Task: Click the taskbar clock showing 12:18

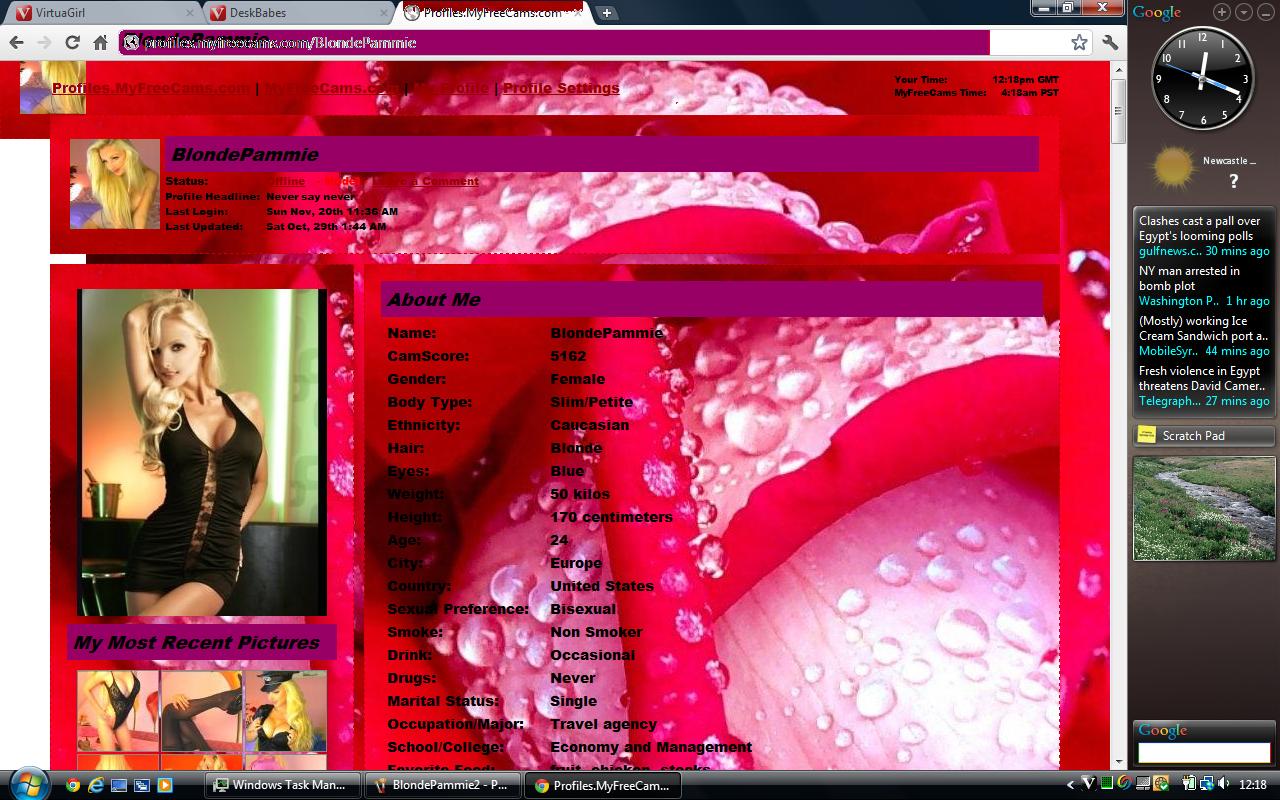Action: tap(1253, 785)
